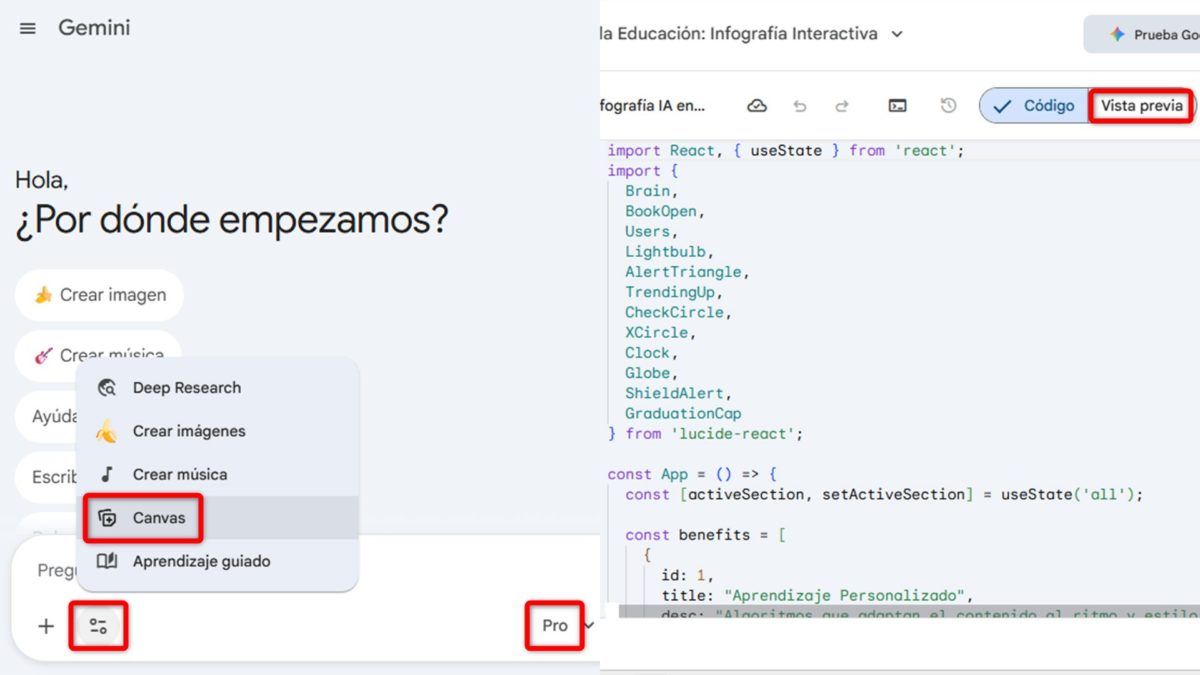The width and height of the screenshot is (1200, 675).
Task: Expand the Infografía Interactiva title chevron
Action: pyautogui.click(x=897, y=34)
